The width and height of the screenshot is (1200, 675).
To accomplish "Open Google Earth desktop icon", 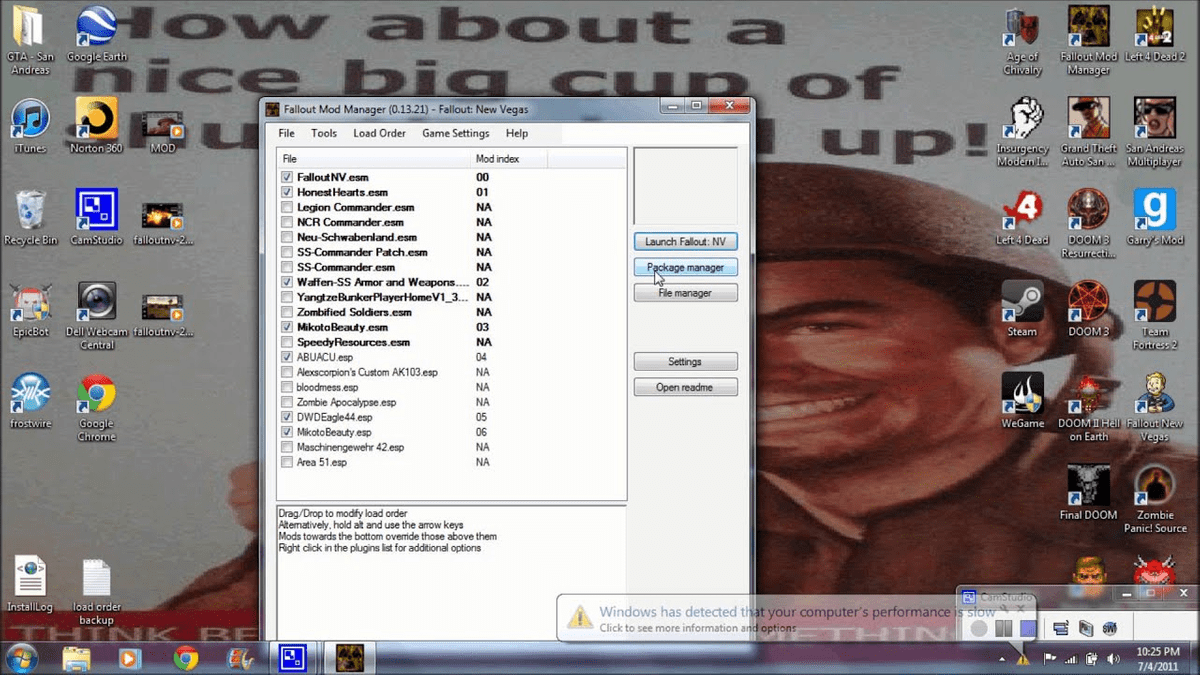I will coord(96,29).
